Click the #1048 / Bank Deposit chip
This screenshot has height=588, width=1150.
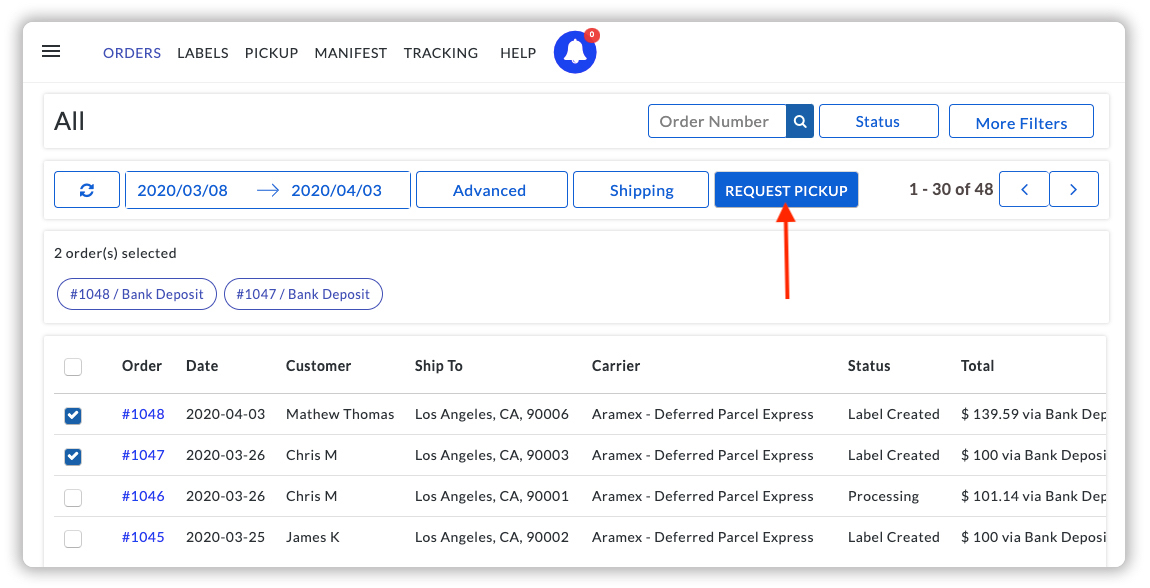coord(136,294)
